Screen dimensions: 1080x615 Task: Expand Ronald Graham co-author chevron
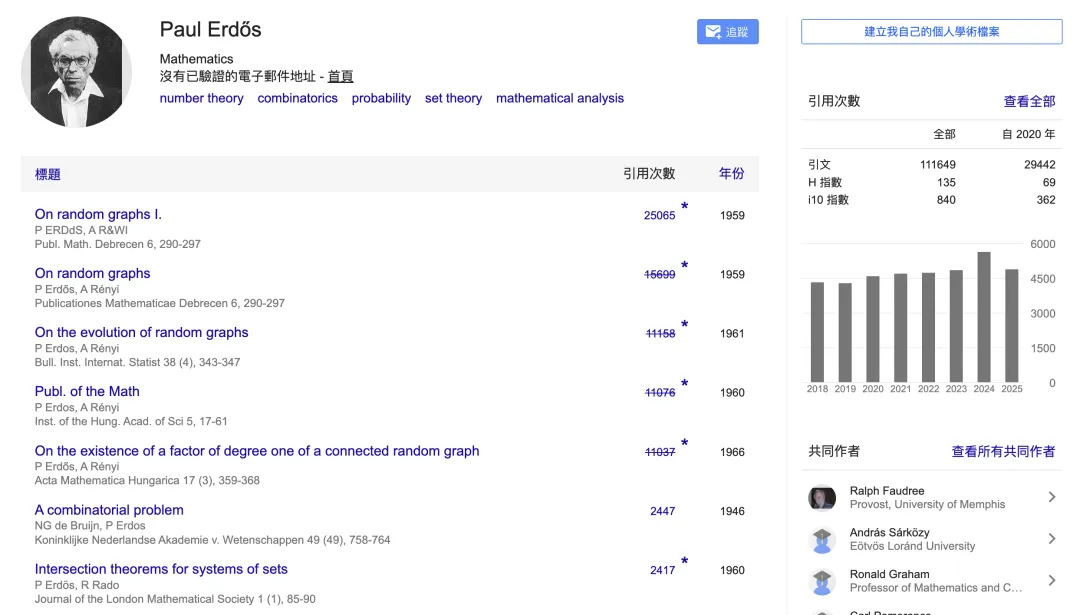click(1051, 581)
